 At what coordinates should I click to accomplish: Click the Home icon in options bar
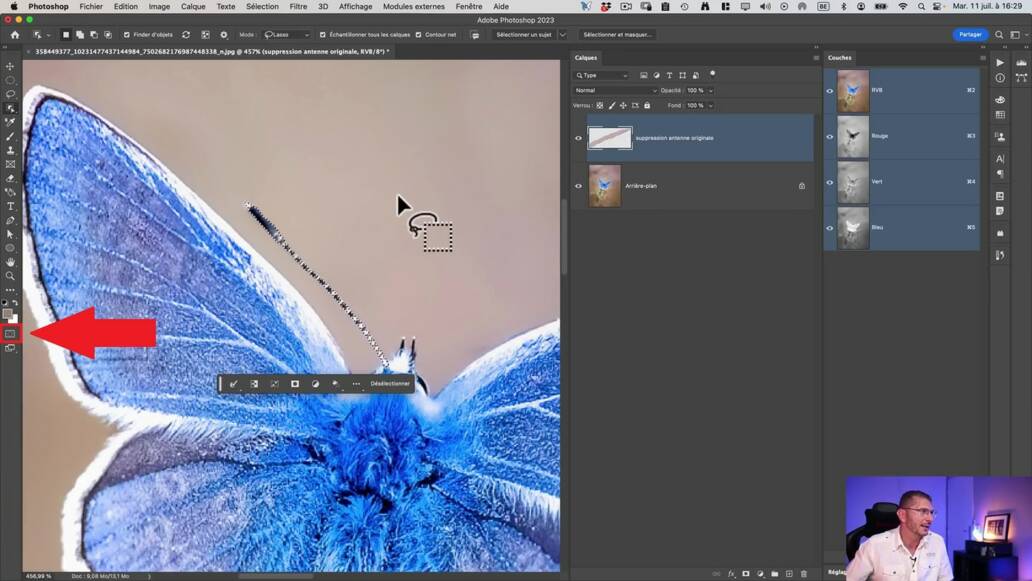pyautogui.click(x=14, y=35)
